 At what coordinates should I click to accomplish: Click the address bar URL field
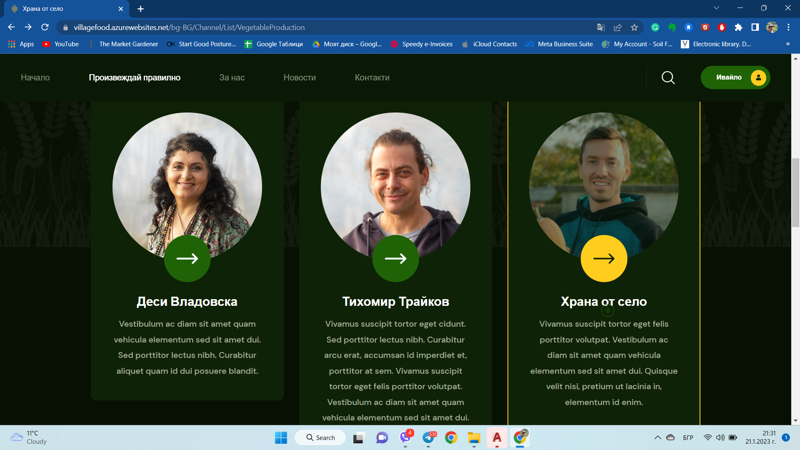click(x=300, y=27)
